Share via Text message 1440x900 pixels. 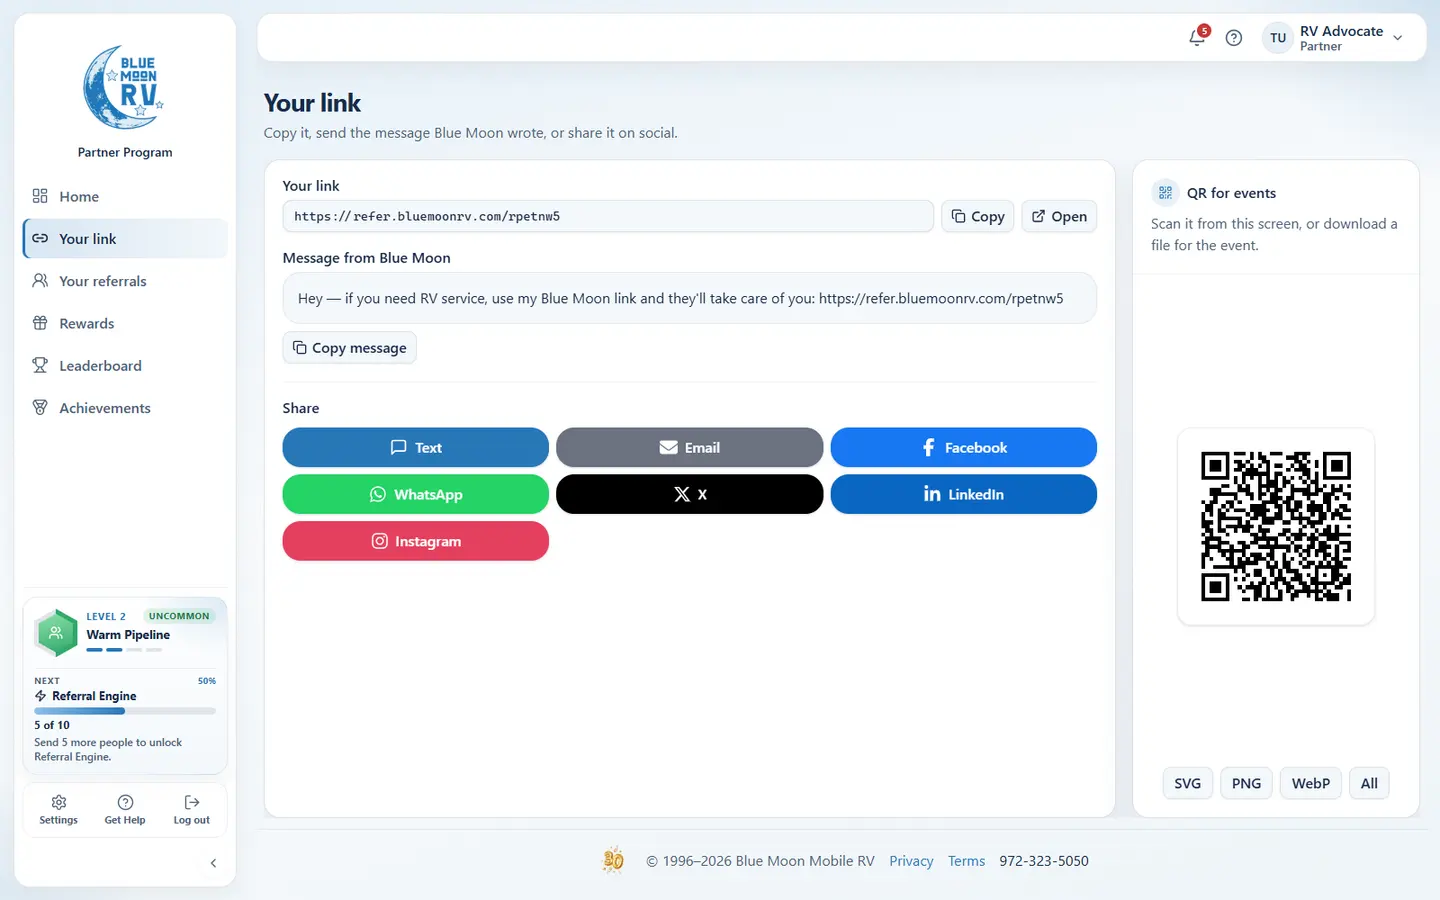coord(416,447)
